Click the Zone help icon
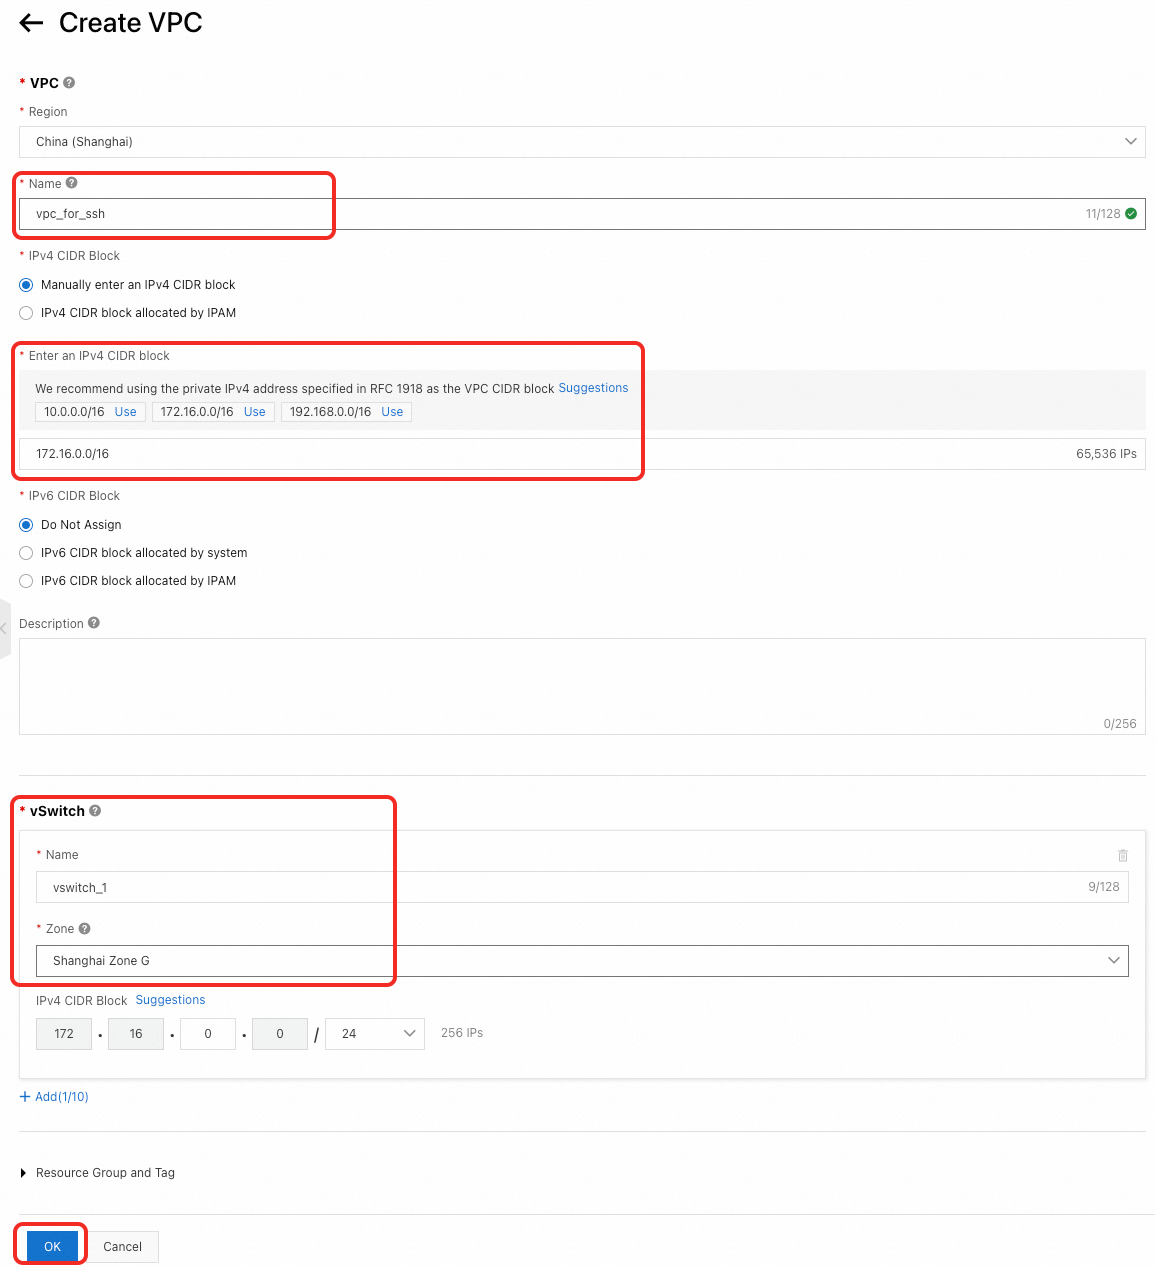Image resolution: width=1155 pixels, height=1267 pixels. click(84, 929)
